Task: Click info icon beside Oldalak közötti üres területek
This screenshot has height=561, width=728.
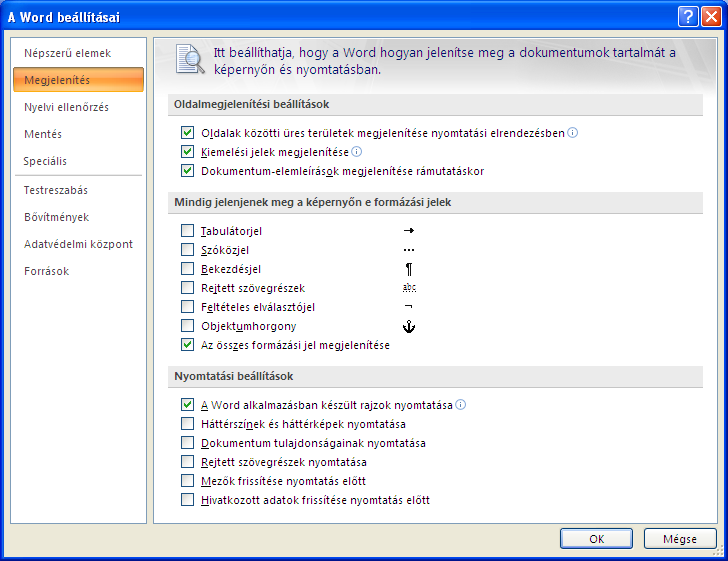Action: click(x=572, y=133)
